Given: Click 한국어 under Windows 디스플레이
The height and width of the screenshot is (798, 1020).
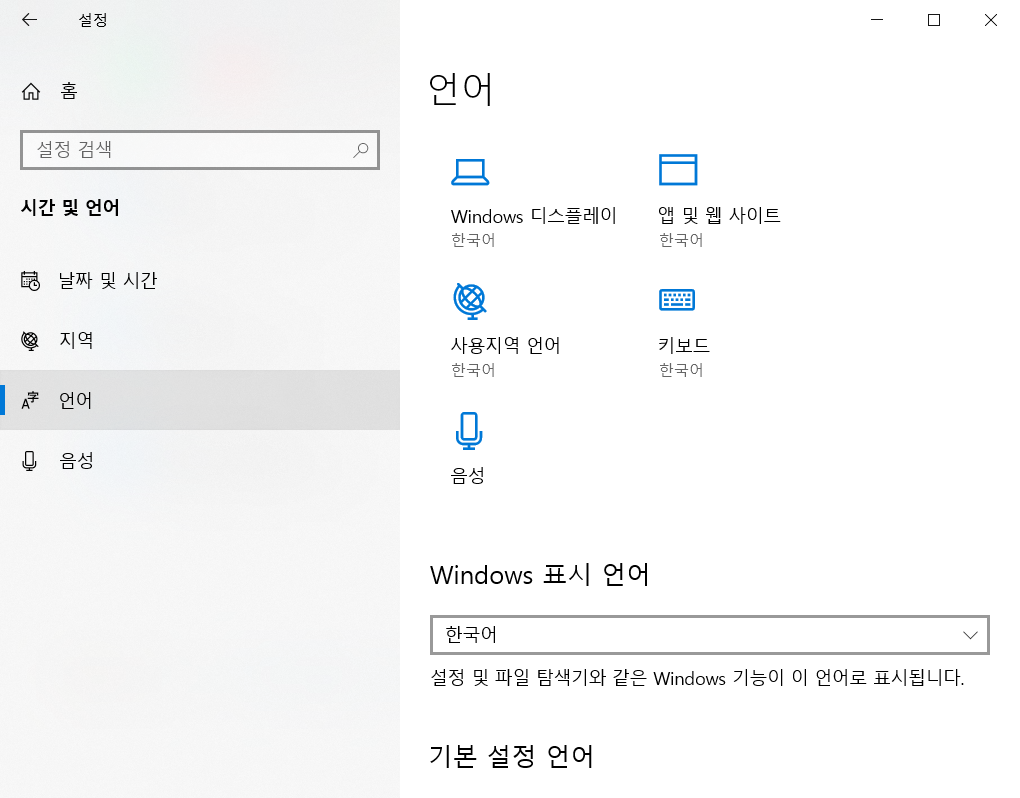Looking at the screenshot, I should click(x=474, y=240).
